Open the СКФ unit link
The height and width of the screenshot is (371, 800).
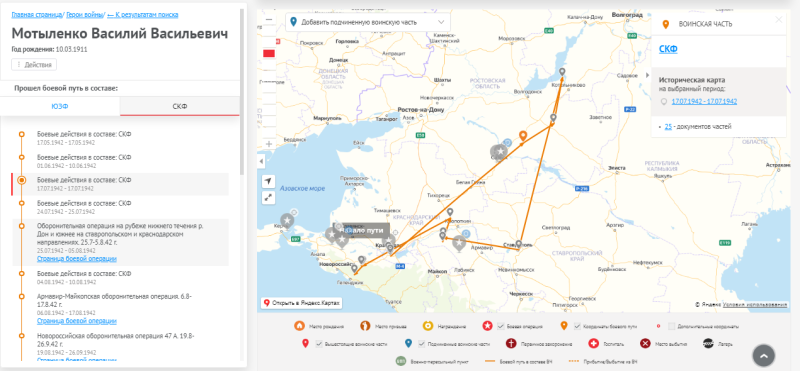point(668,50)
